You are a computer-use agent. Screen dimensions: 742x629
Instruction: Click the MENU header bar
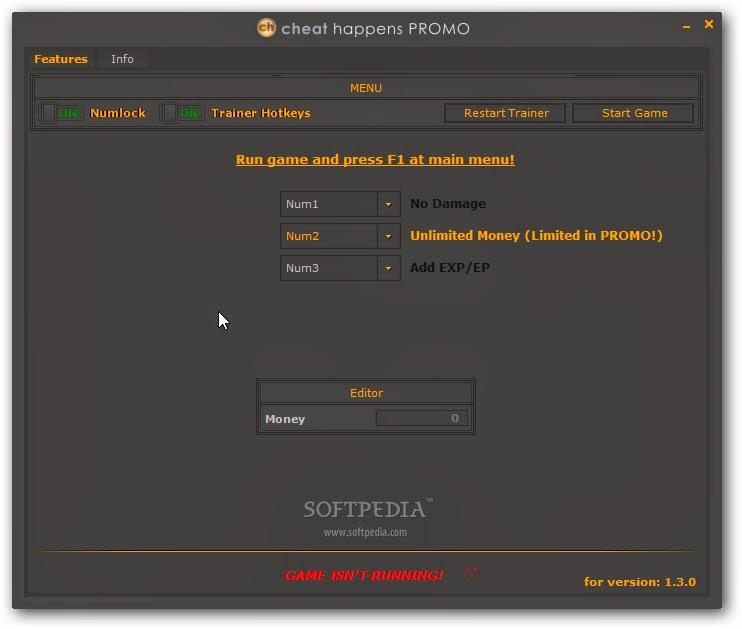366,89
